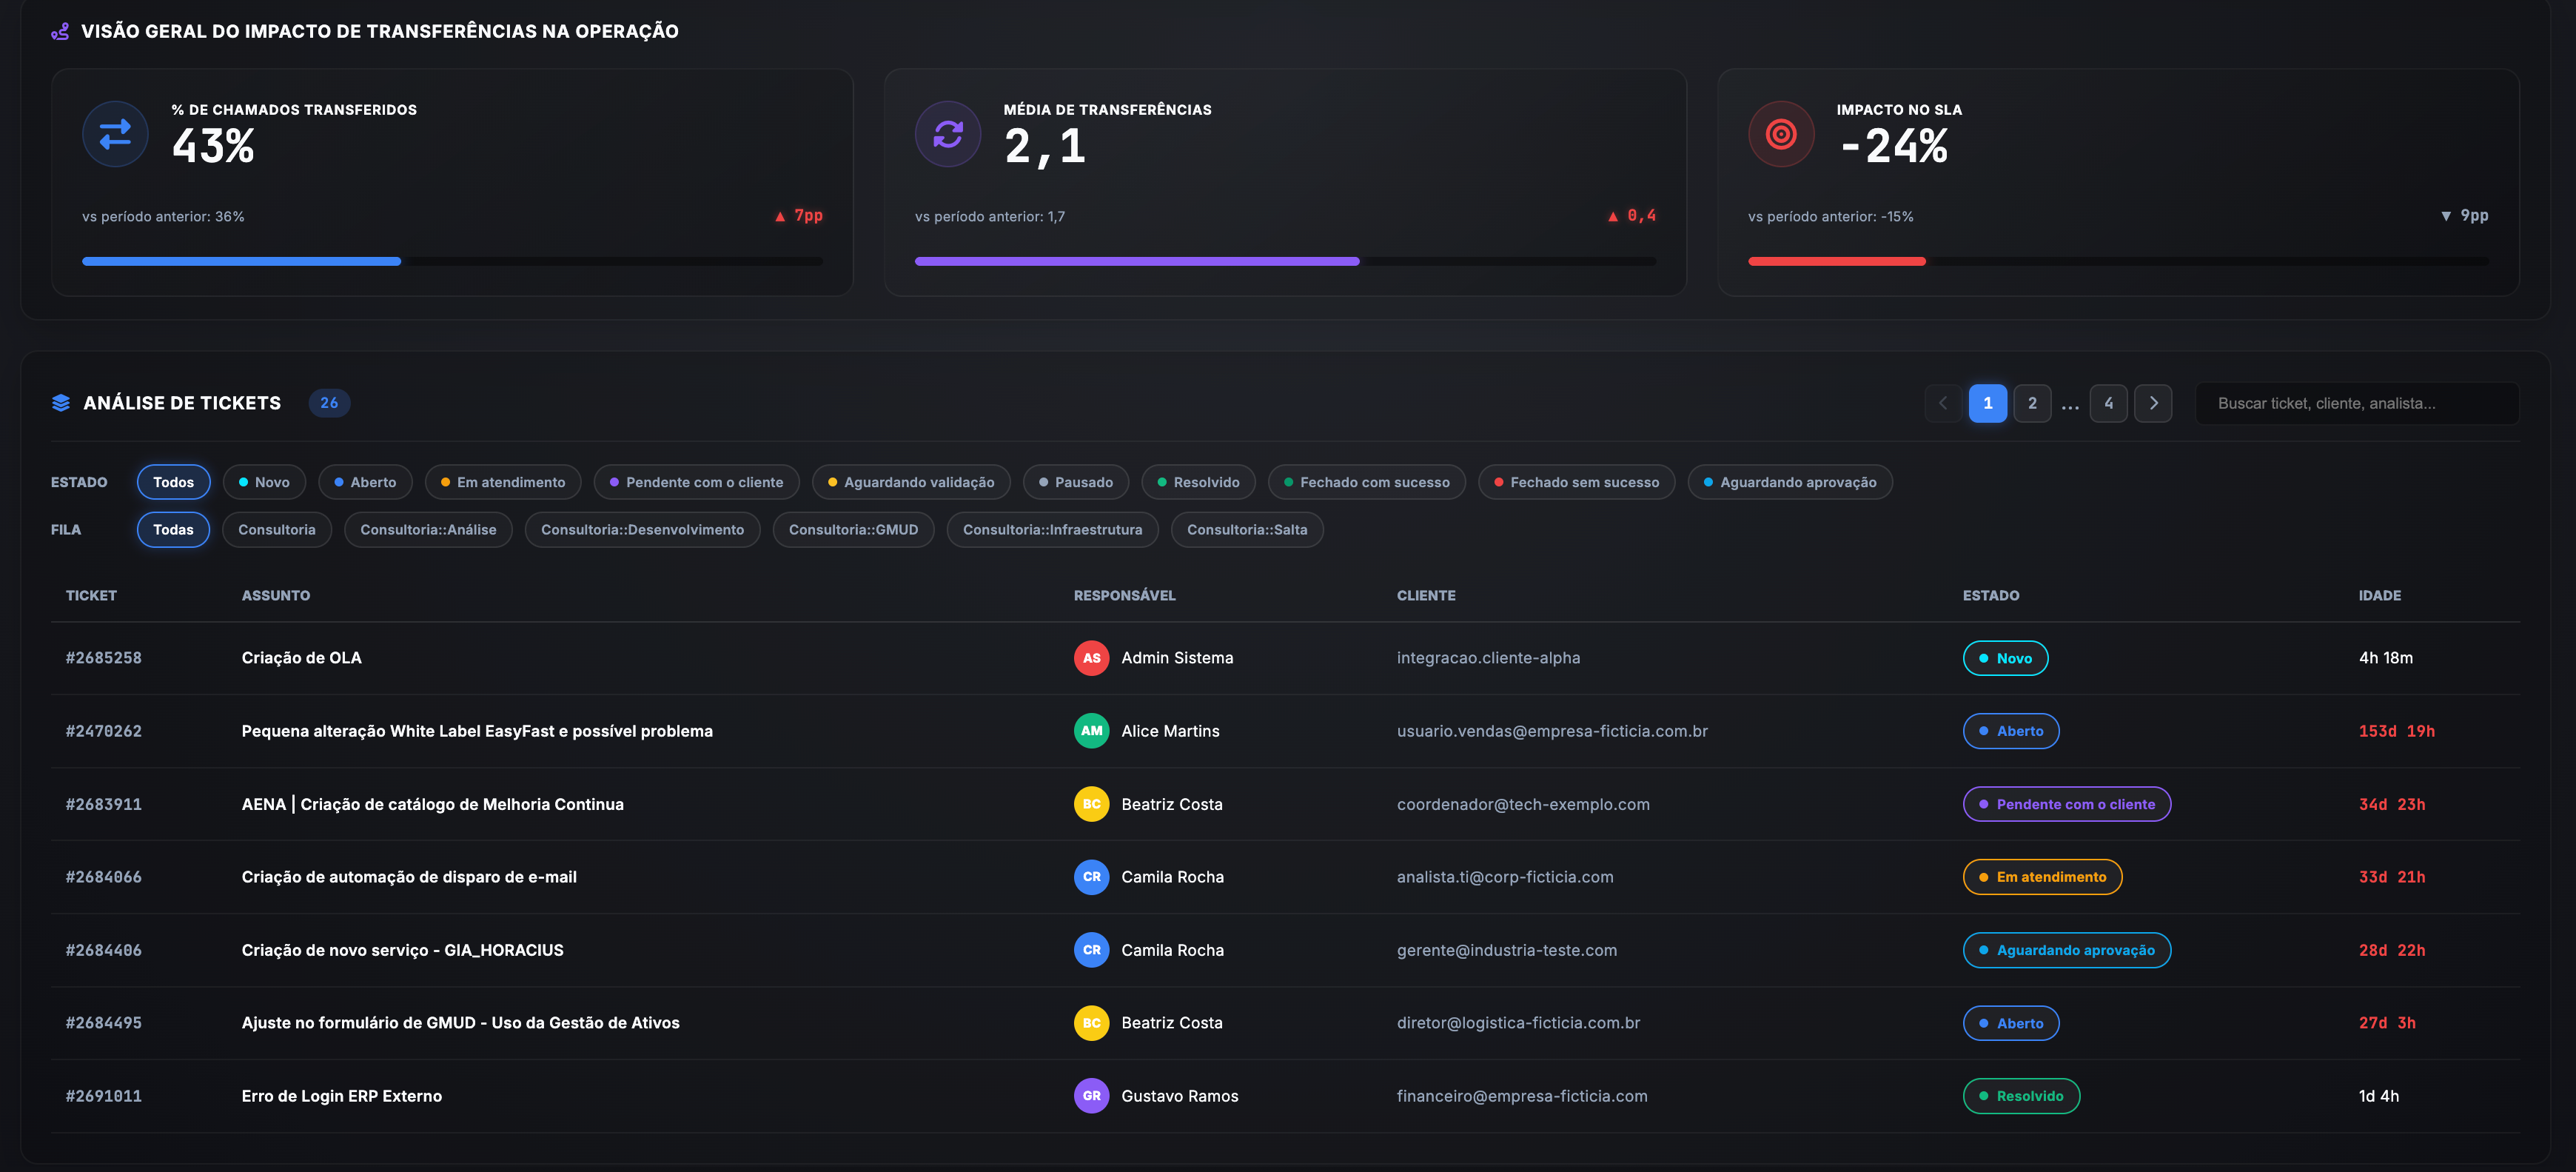Select the Consultoria queue filter
This screenshot has width=2576, height=1172.
coord(277,530)
